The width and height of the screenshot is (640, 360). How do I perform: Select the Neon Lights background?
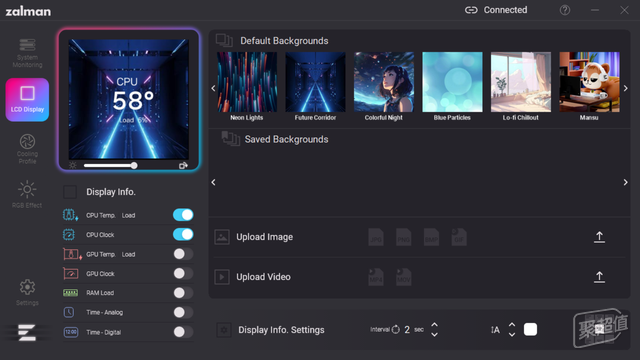point(247,82)
